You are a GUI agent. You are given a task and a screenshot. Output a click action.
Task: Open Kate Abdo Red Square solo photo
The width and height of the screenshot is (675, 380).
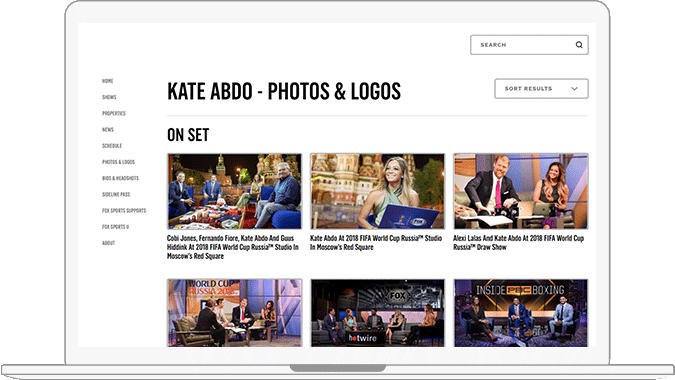click(x=378, y=191)
